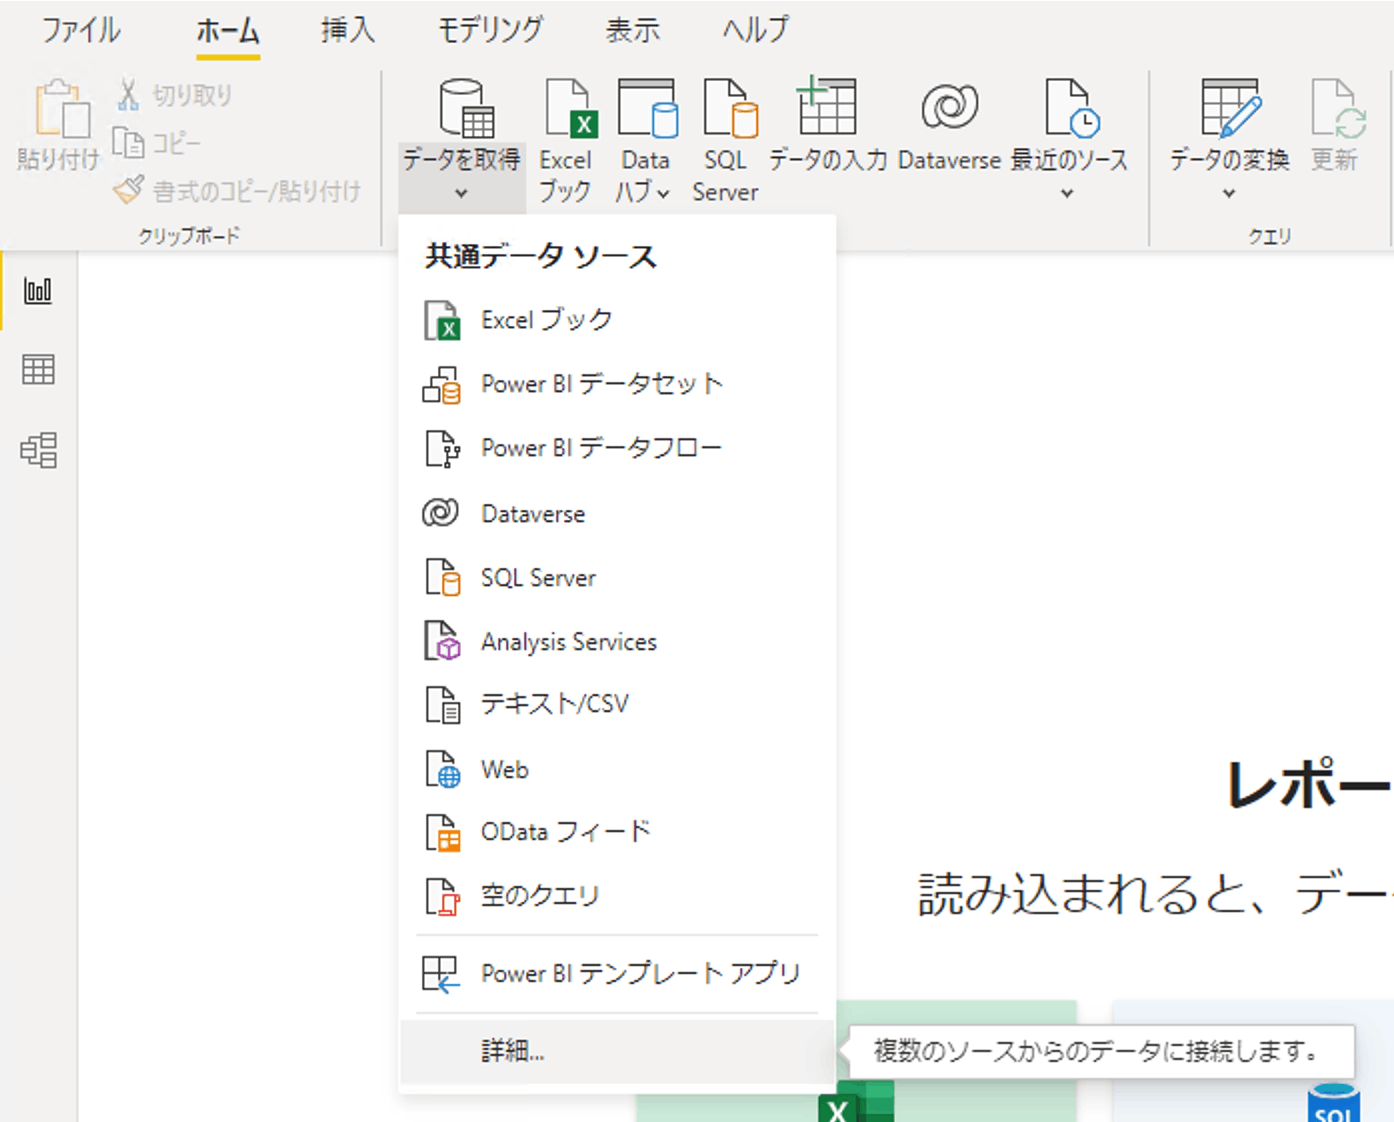
Task: Click the テンプレート アプリ arrow icon
Action: tap(441, 973)
